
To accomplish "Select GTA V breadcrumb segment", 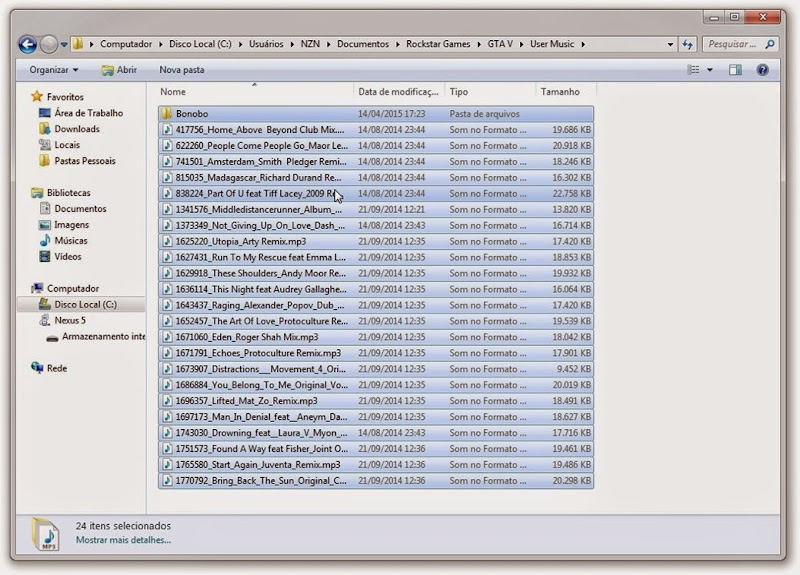I will click(x=500, y=44).
